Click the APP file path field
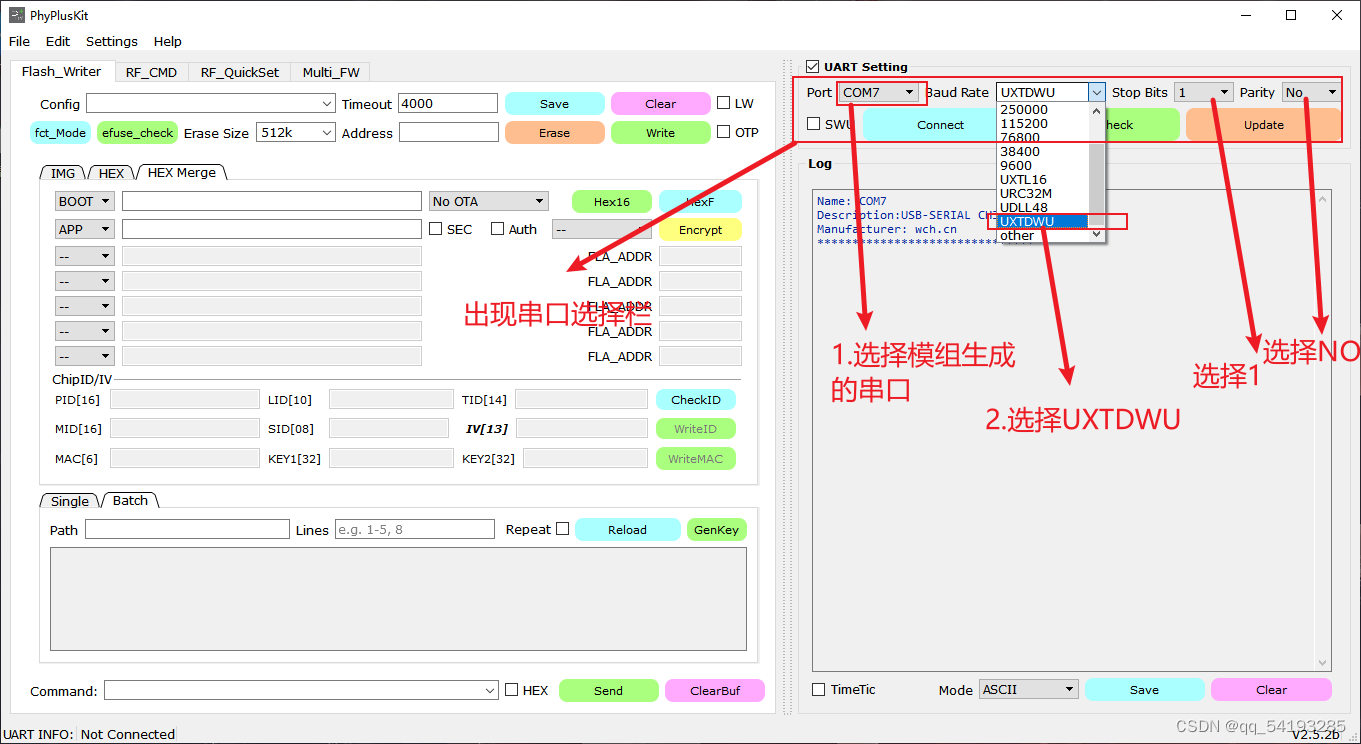 pyautogui.click(x=272, y=229)
